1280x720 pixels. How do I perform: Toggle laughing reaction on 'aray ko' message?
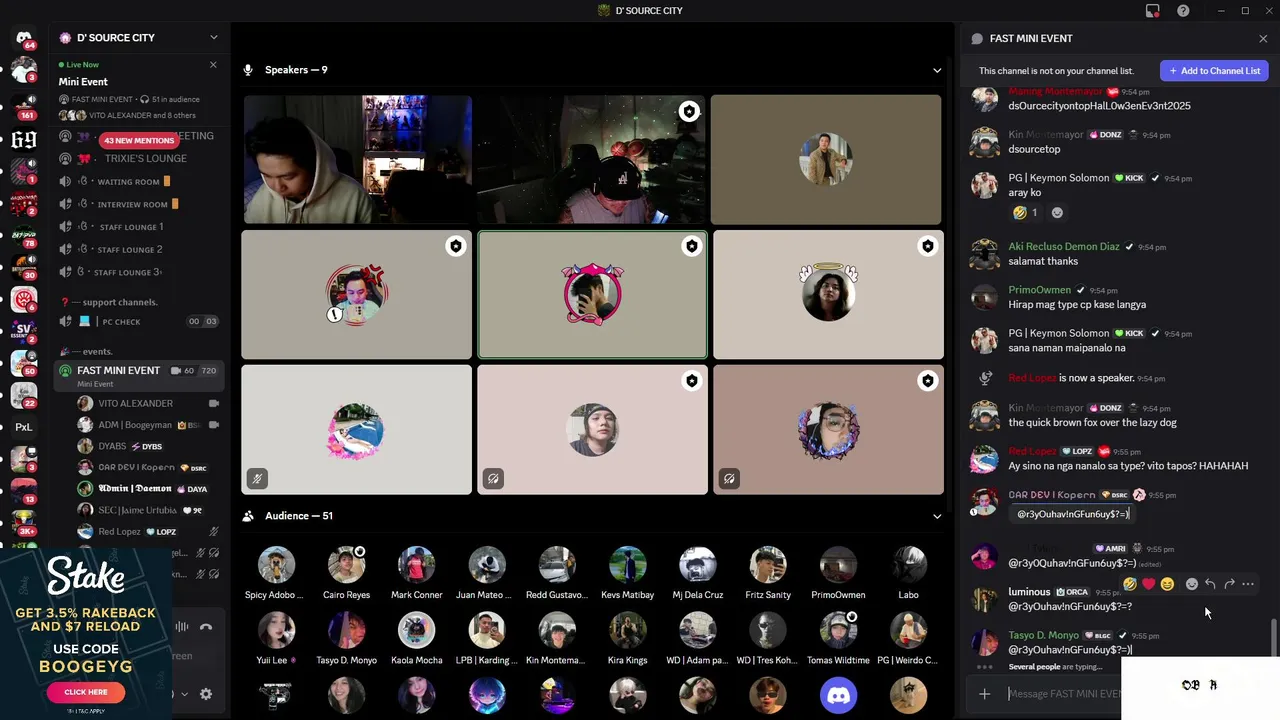pyautogui.click(x=1025, y=212)
